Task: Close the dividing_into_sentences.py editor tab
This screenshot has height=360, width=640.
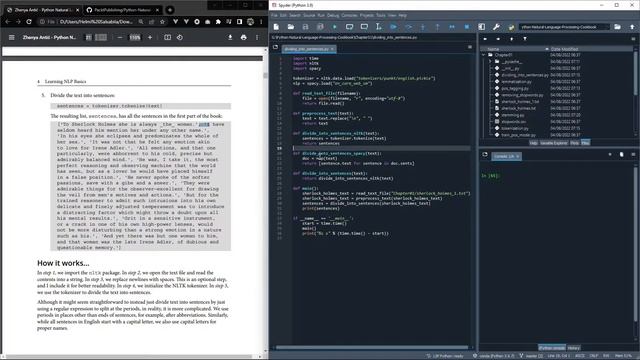Action: pos(332,49)
